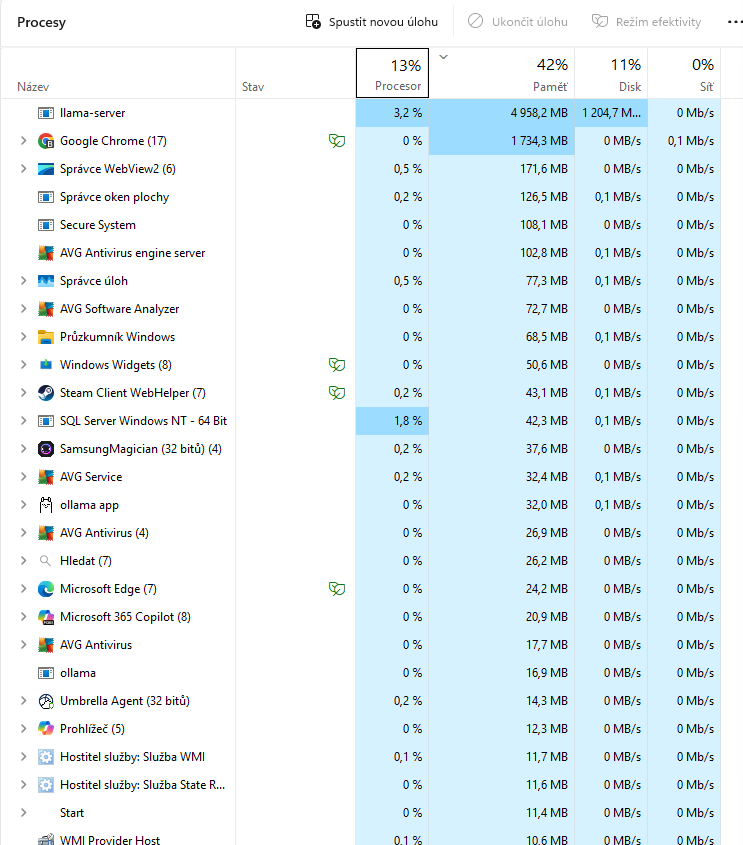The height and width of the screenshot is (845, 743).
Task: Click the SQL Server Windows NT icon
Action: point(46,421)
